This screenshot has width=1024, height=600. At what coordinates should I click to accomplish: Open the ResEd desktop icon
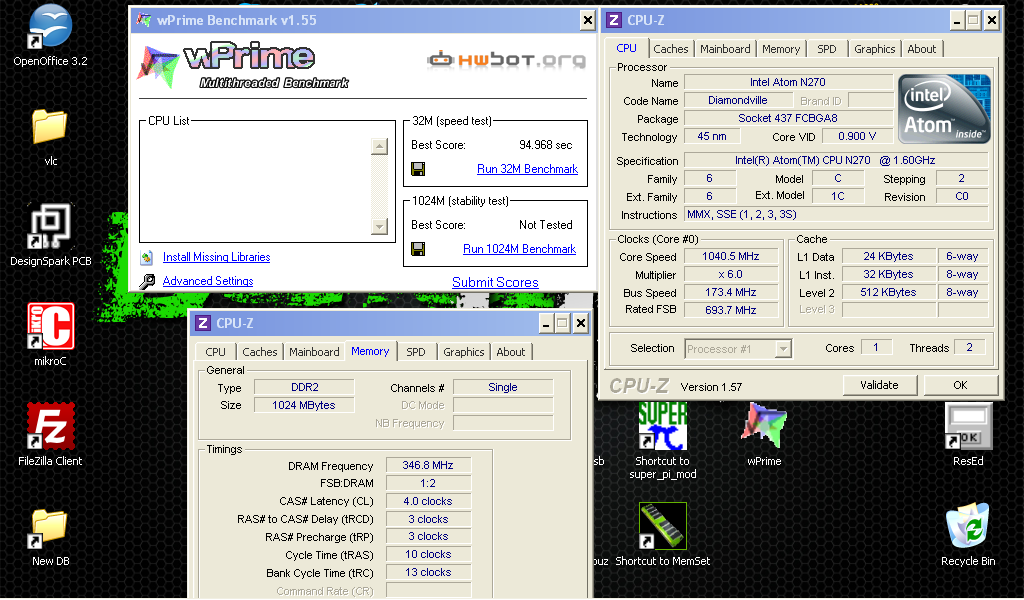(968, 426)
